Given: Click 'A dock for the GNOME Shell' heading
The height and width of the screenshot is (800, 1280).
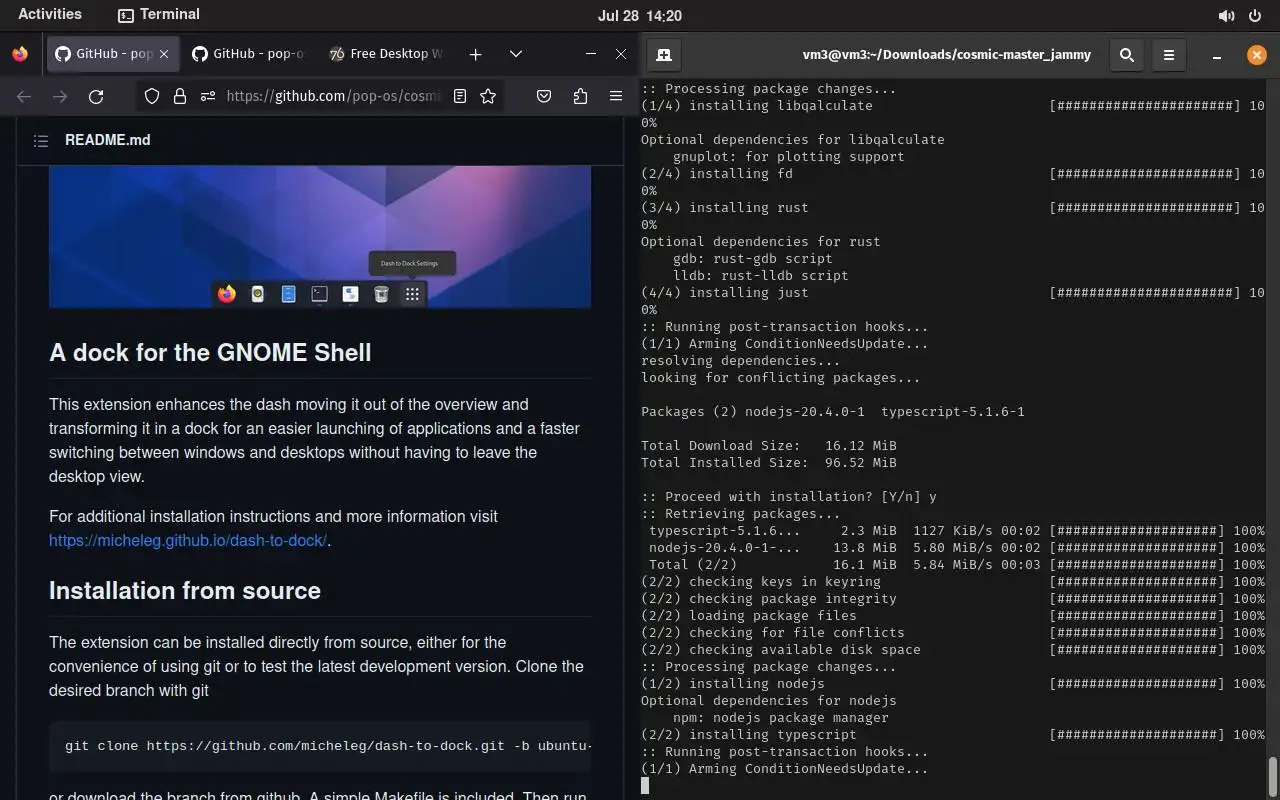Looking at the screenshot, I should 210,353.
